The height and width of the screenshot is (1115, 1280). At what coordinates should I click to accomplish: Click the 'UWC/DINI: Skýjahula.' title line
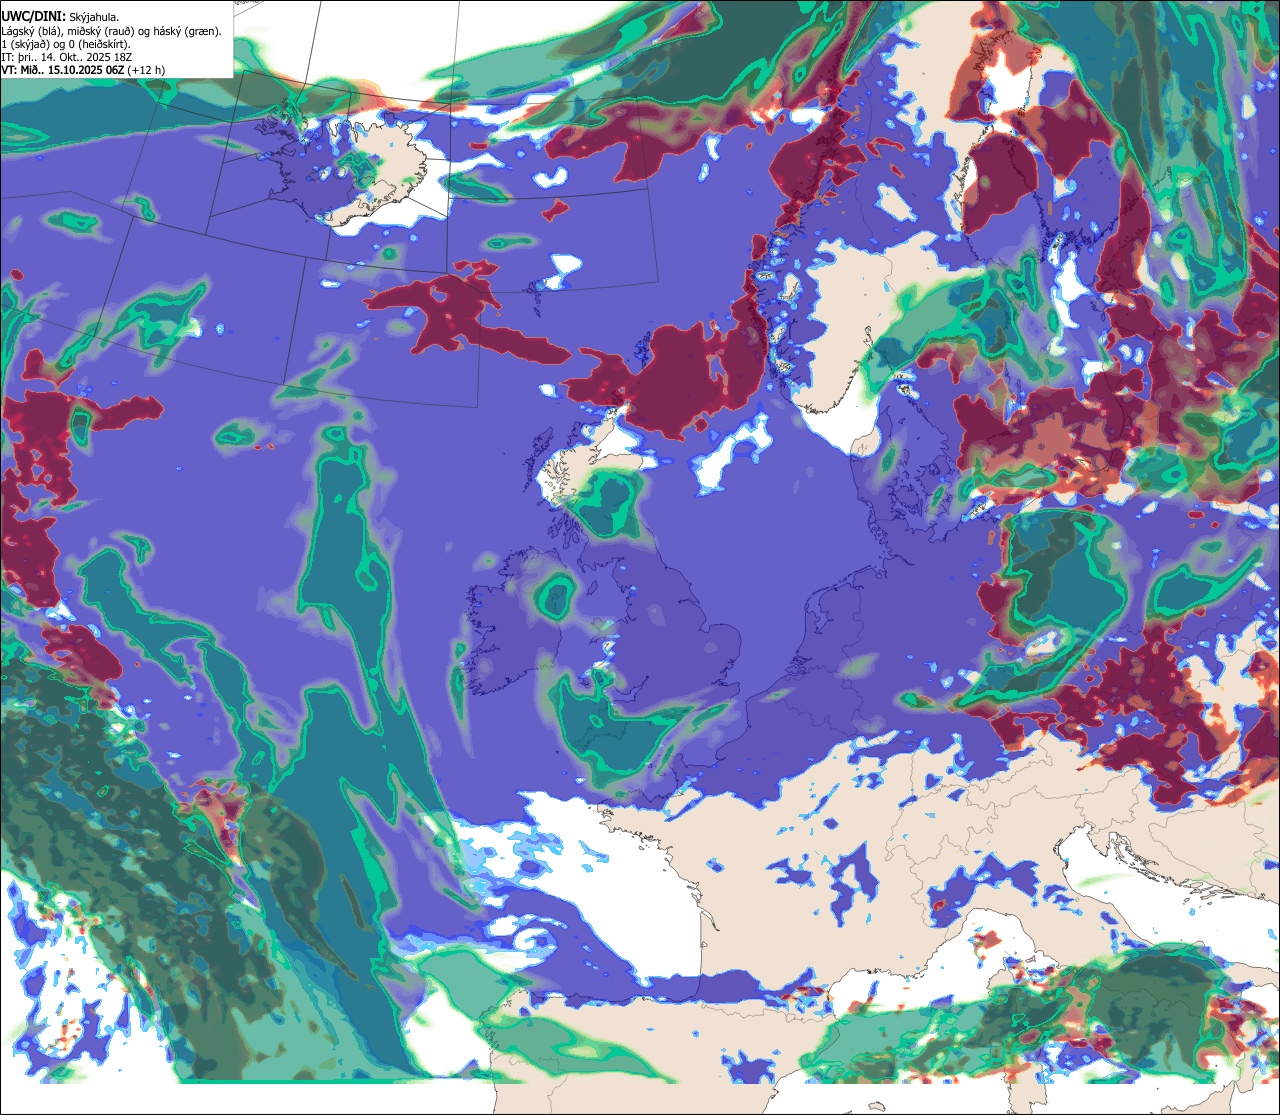tap(60, 16)
